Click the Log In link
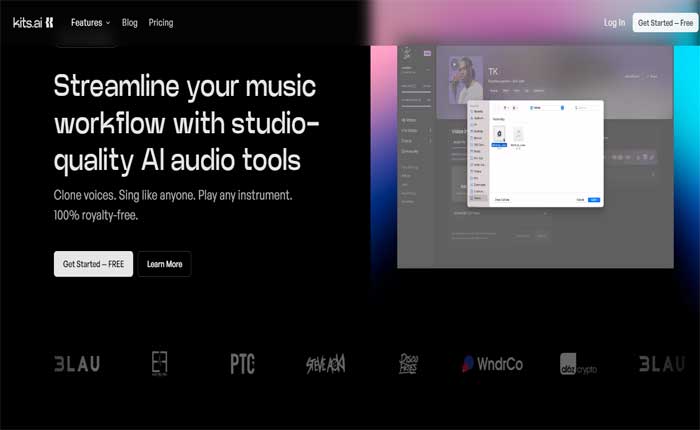700x430 pixels. (x=614, y=22)
